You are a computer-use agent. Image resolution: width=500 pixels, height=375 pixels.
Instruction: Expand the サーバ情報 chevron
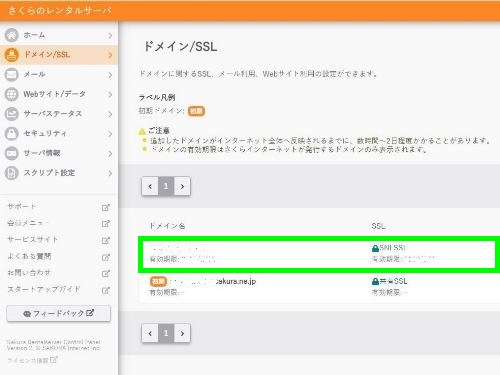(110, 154)
